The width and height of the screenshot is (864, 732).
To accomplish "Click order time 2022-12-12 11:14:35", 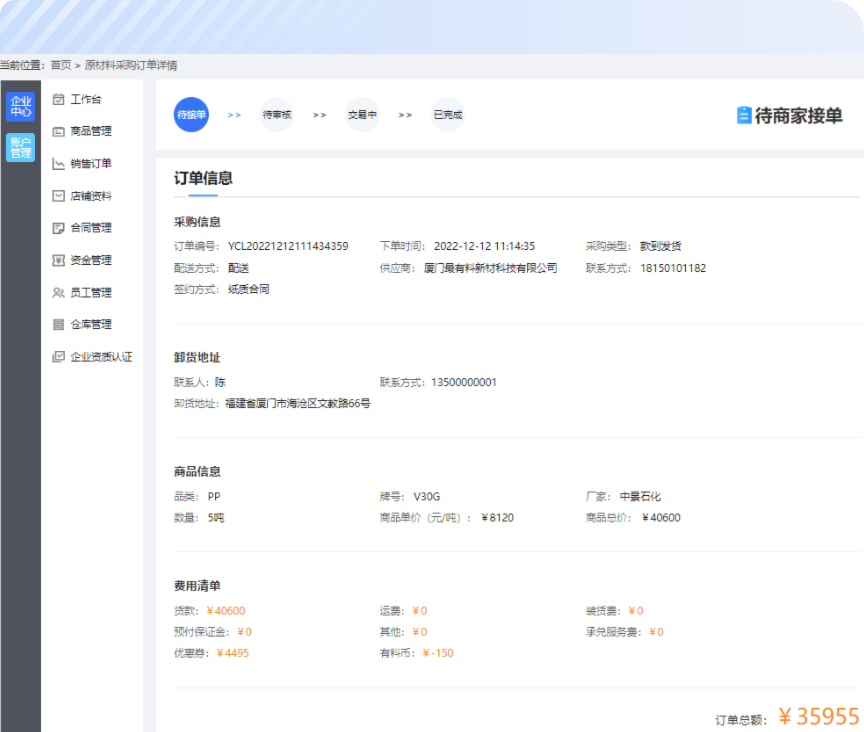I will click(484, 246).
